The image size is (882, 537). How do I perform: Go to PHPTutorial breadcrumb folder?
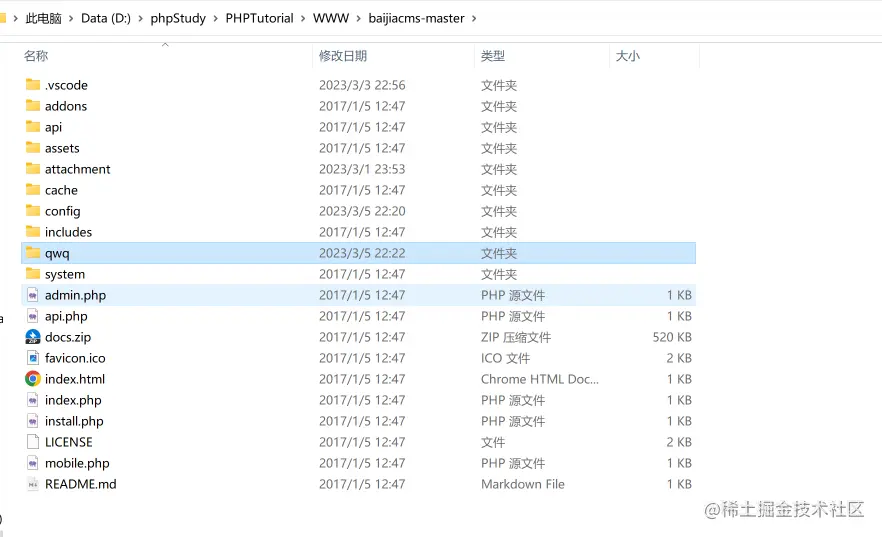(x=259, y=19)
